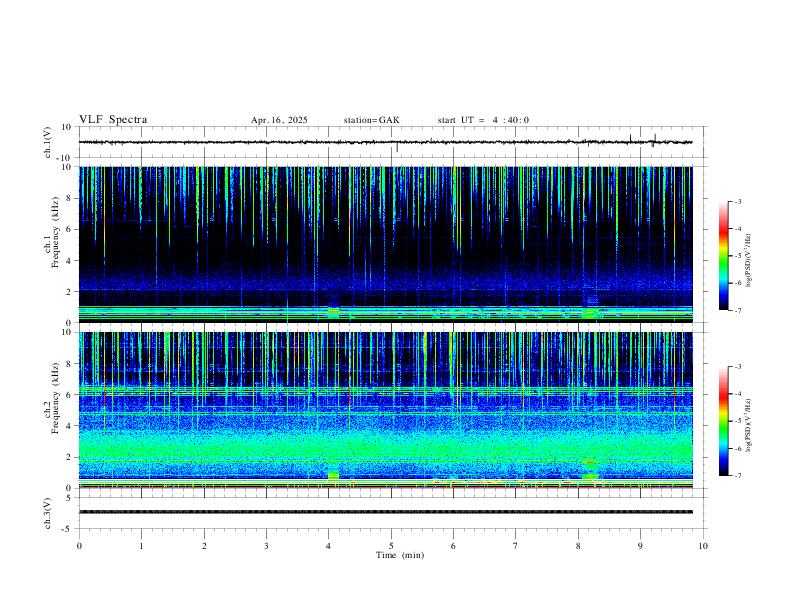792x612 pixels.
Task: Click the green burst near 4 min in ch.2 spectrogram
Action: tap(333, 475)
